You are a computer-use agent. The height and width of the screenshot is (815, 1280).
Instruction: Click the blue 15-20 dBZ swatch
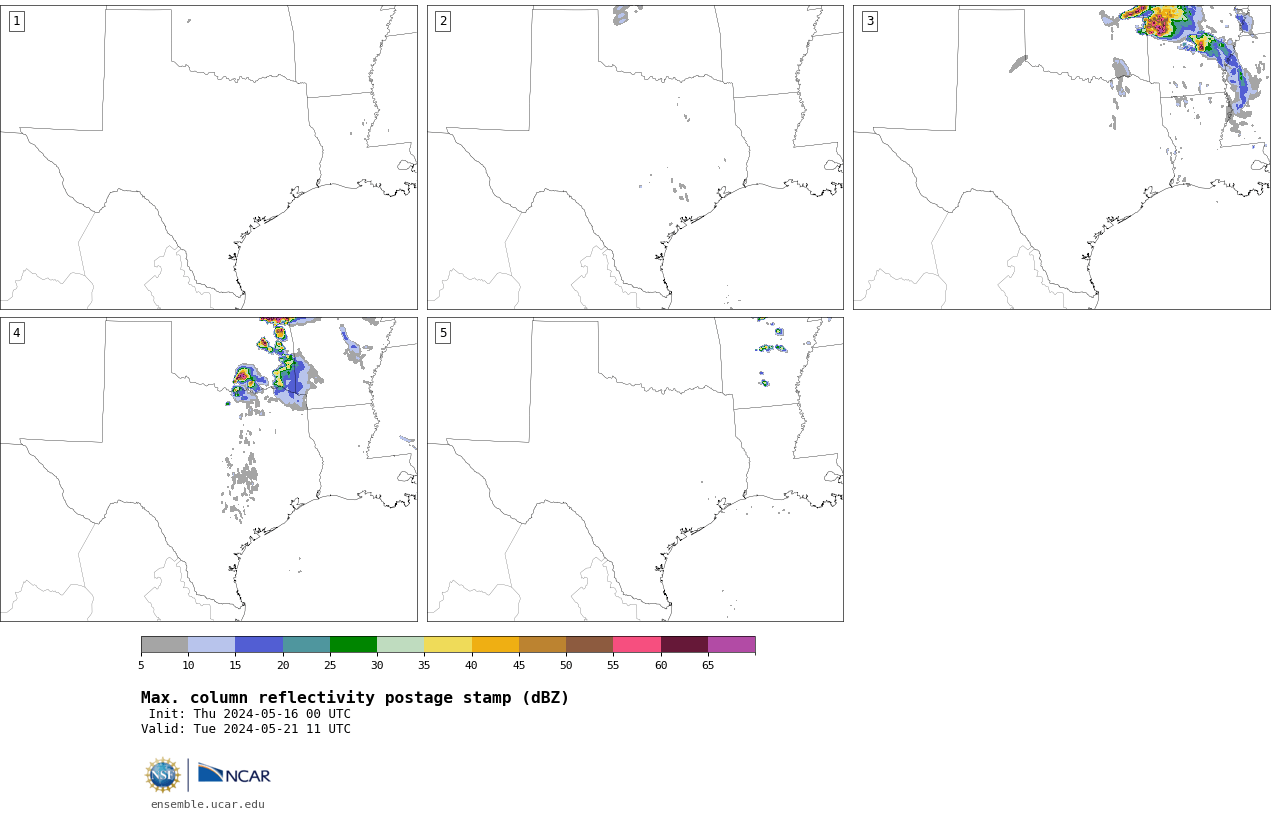click(x=259, y=644)
